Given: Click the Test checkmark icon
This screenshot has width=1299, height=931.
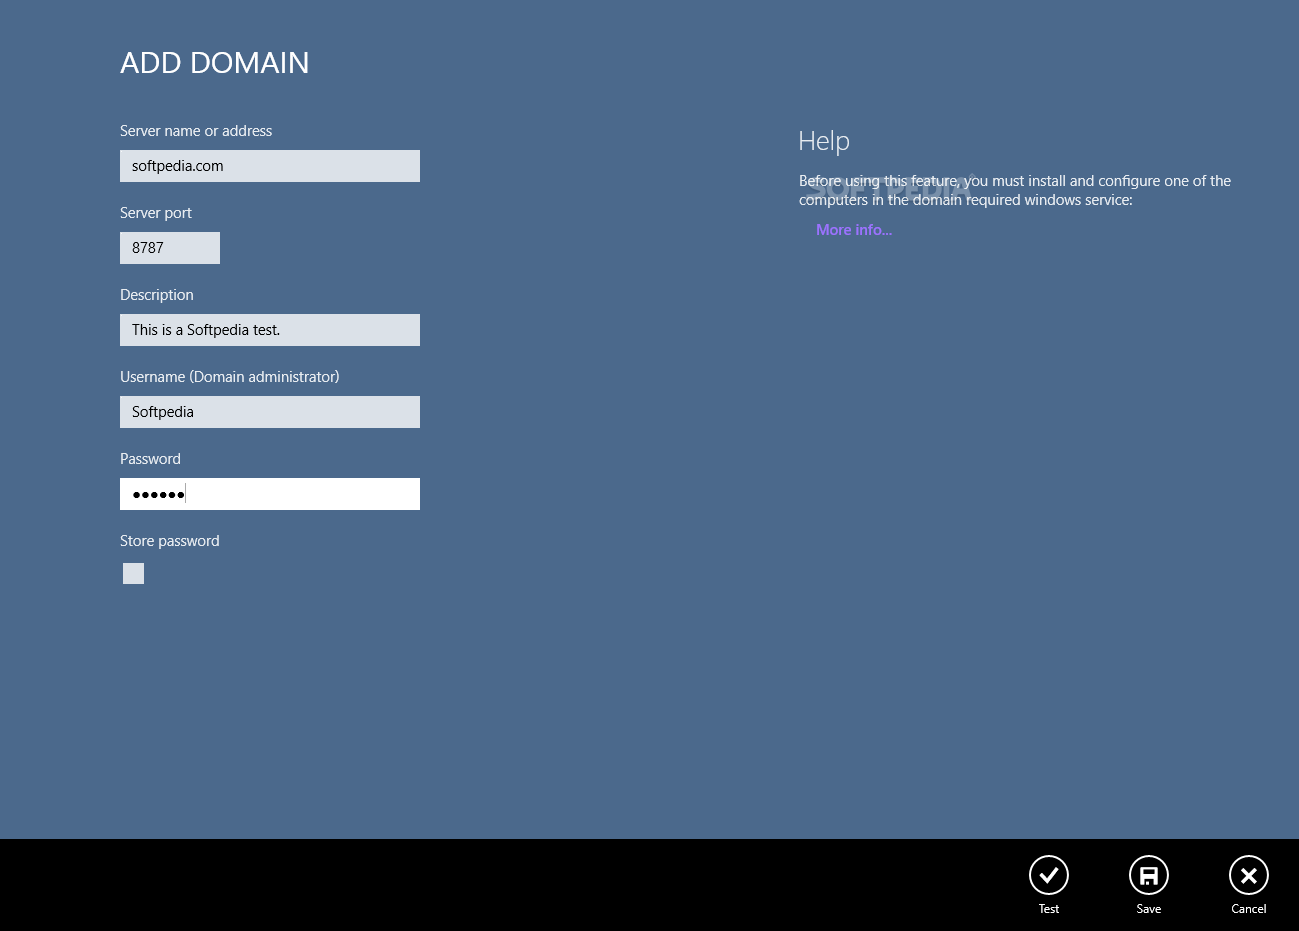Looking at the screenshot, I should click(1048, 875).
